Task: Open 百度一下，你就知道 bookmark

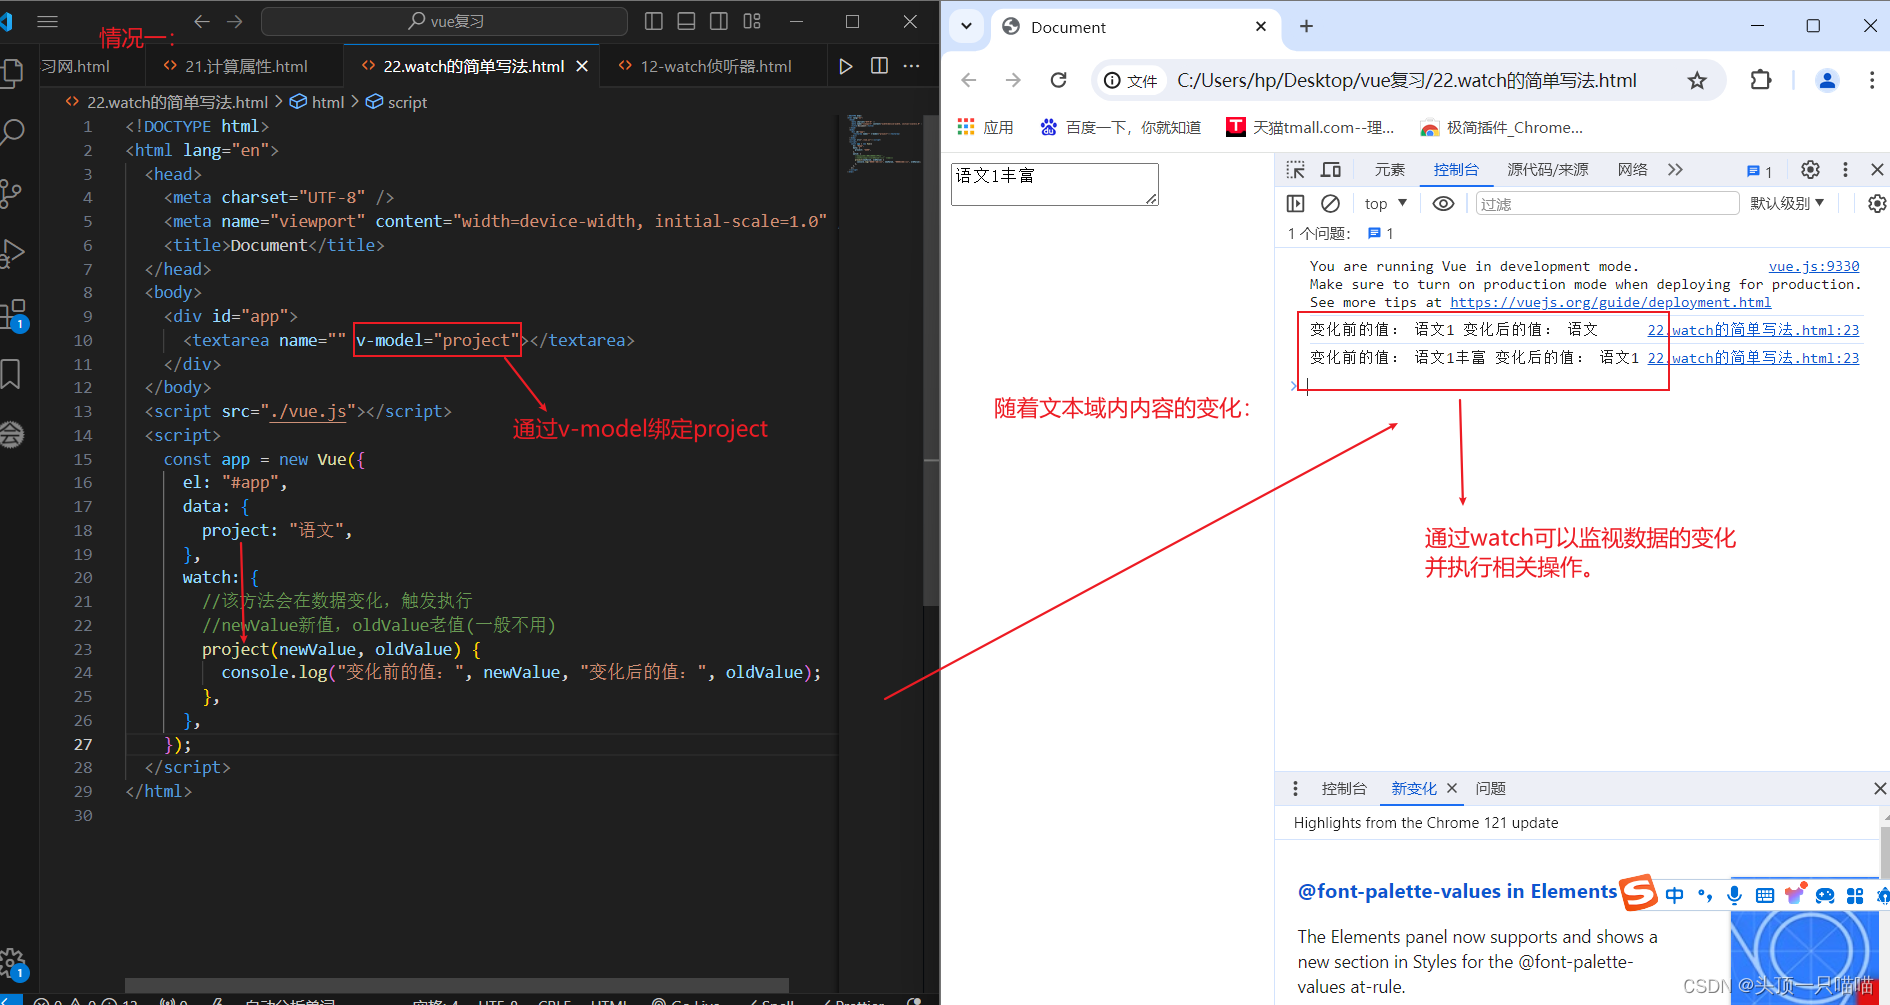Action: [1120, 127]
